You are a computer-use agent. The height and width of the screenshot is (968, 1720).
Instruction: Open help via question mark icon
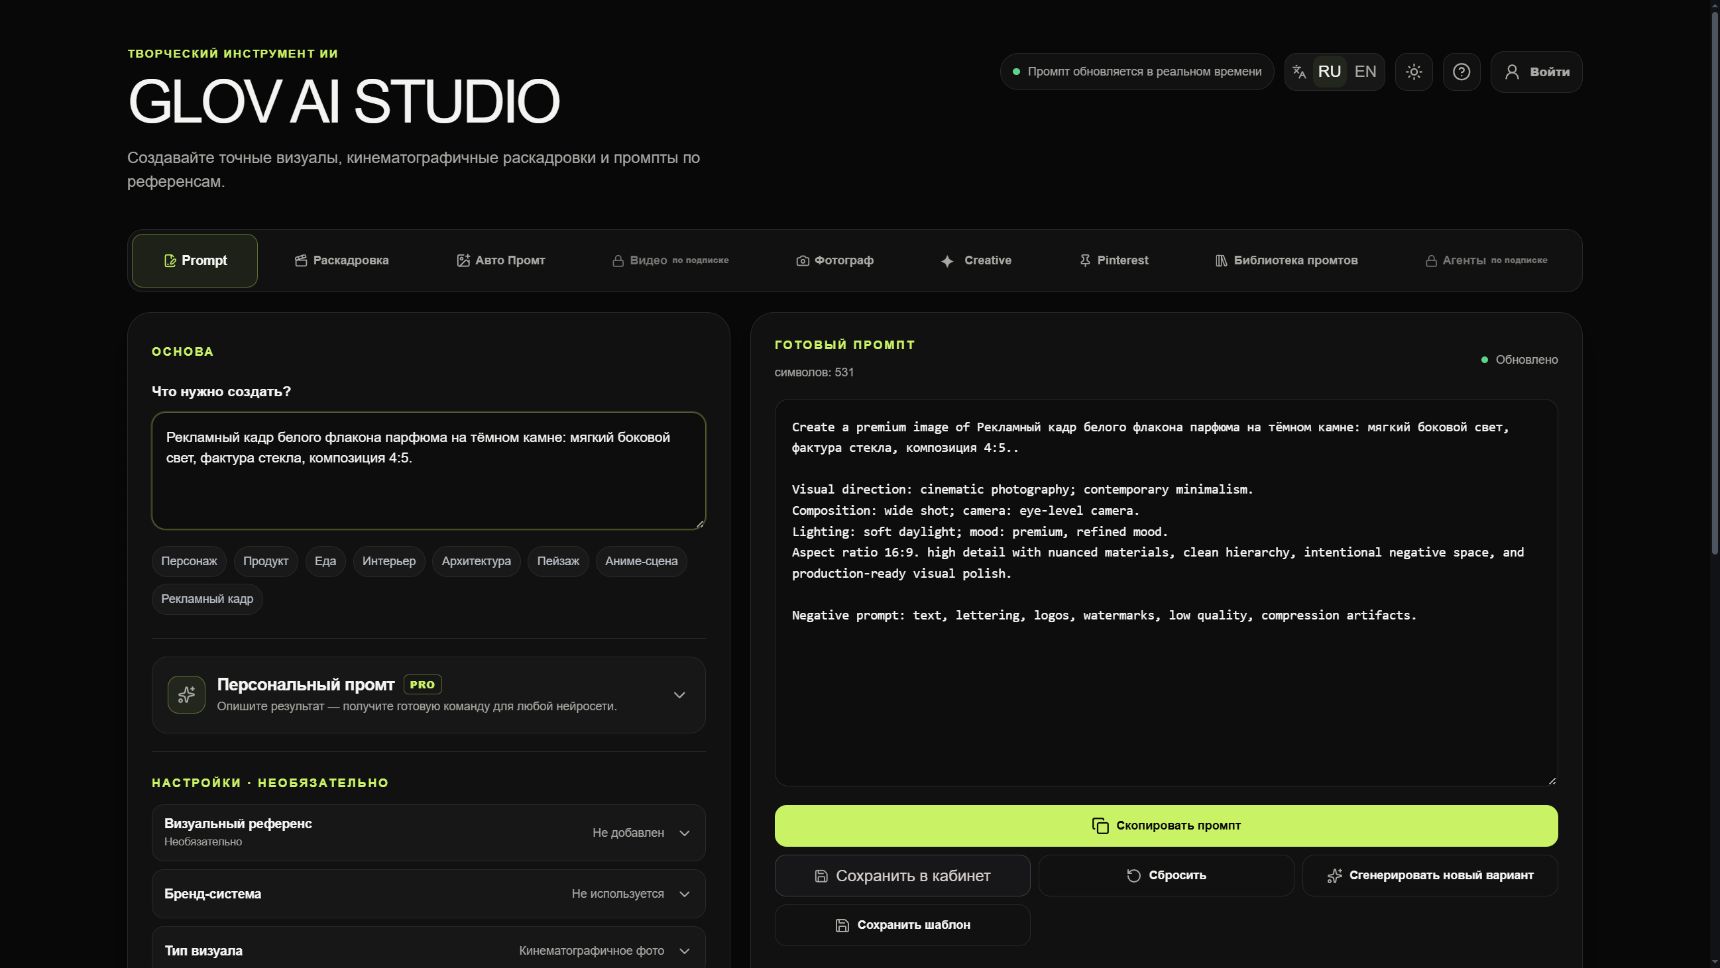click(1461, 72)
